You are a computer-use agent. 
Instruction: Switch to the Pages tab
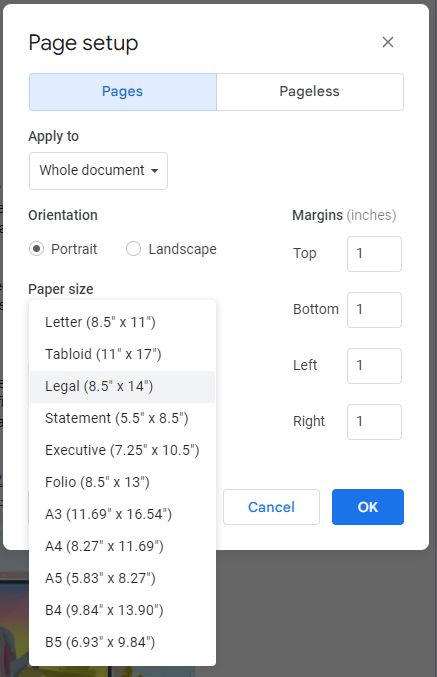[x=123, y=92]
